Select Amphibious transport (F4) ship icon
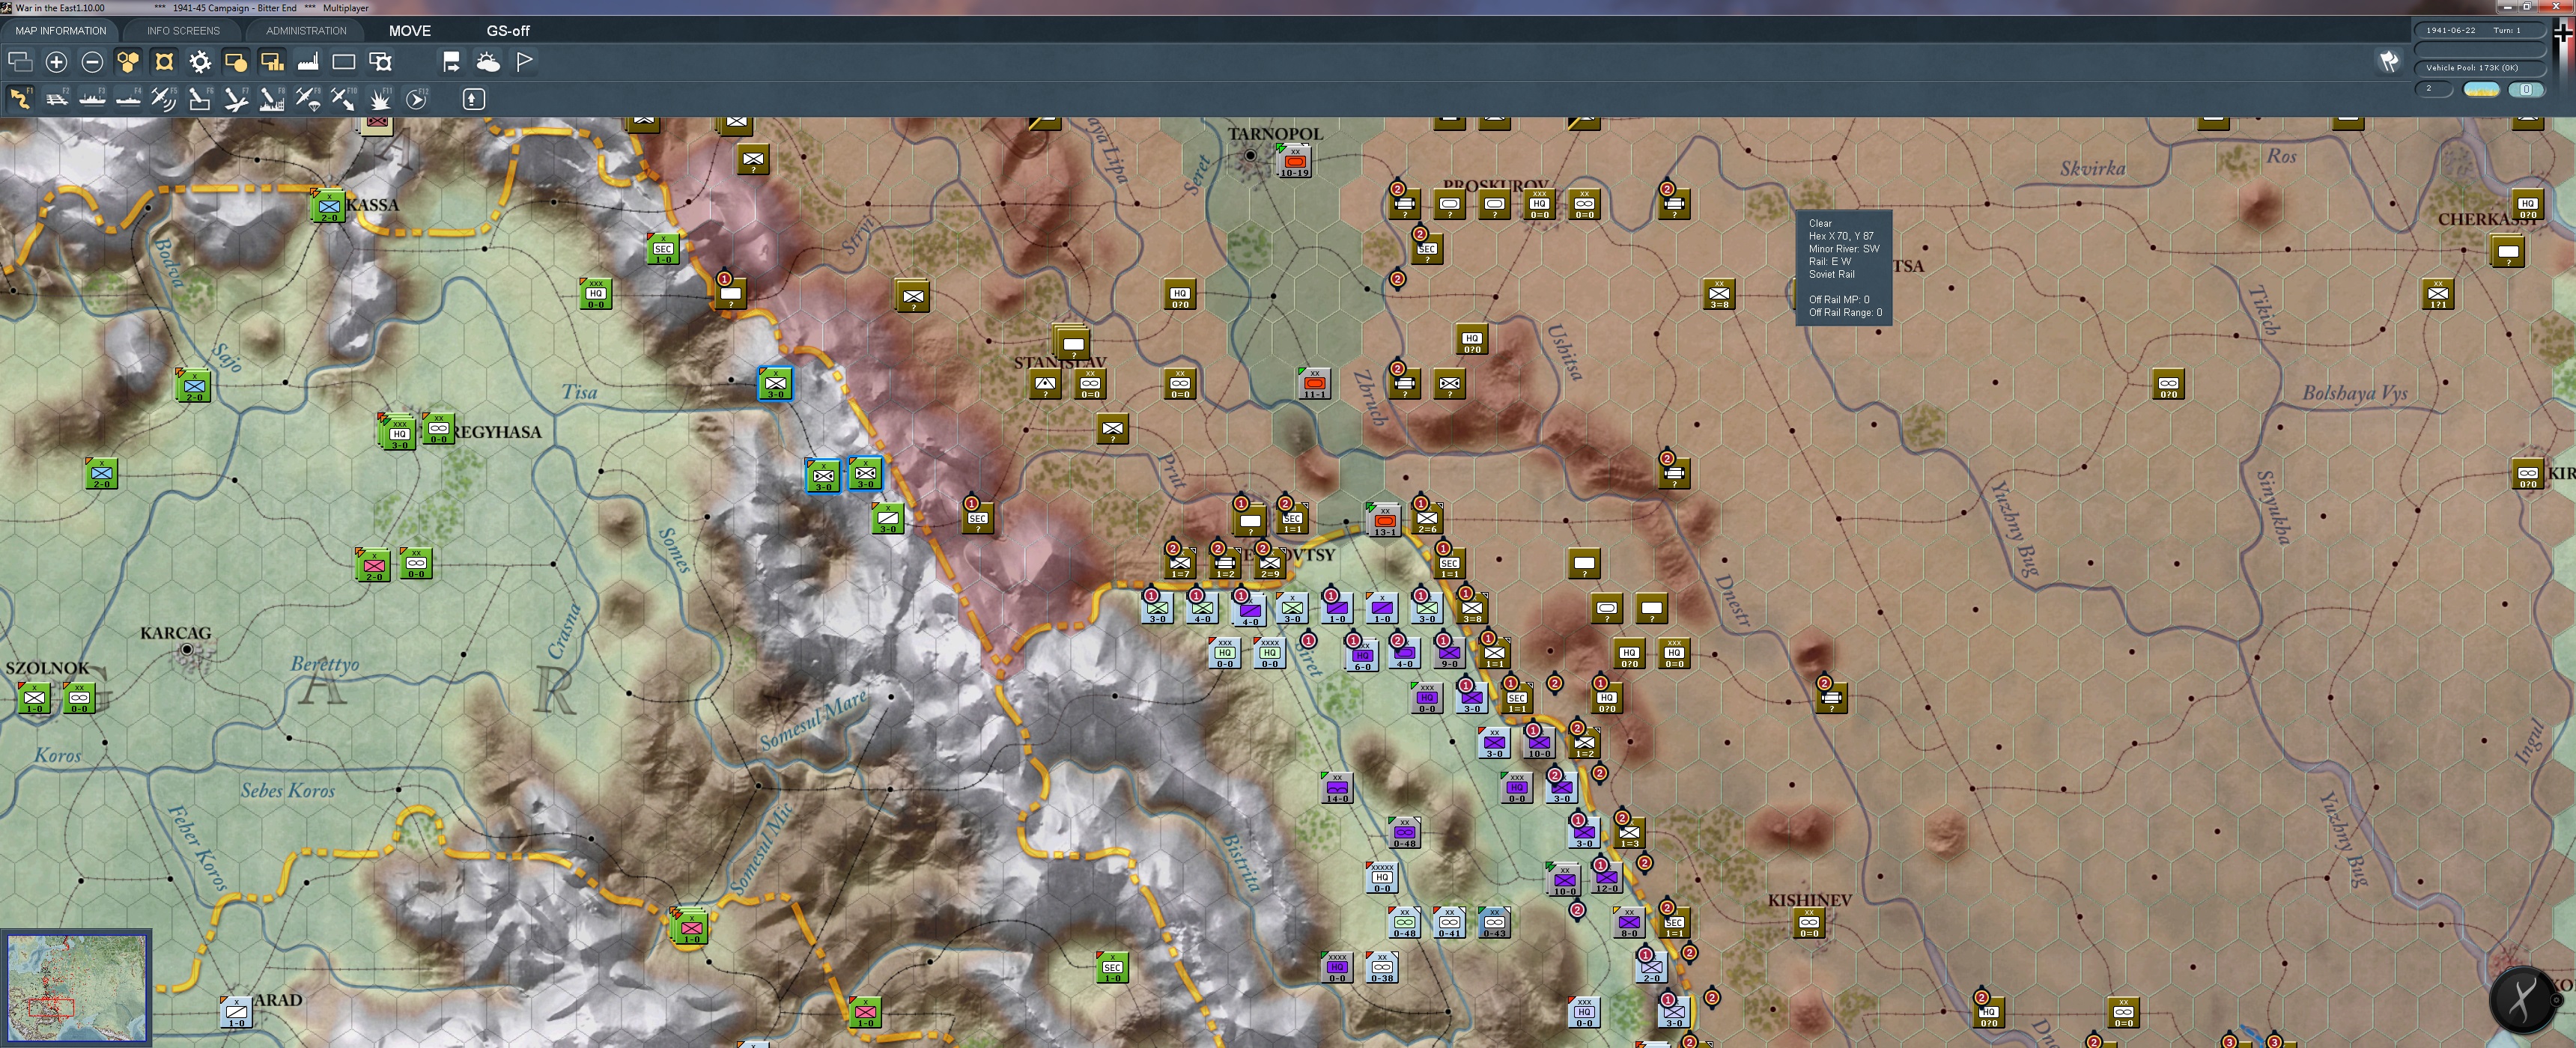2576x1048 pixels. pos(128,98)
